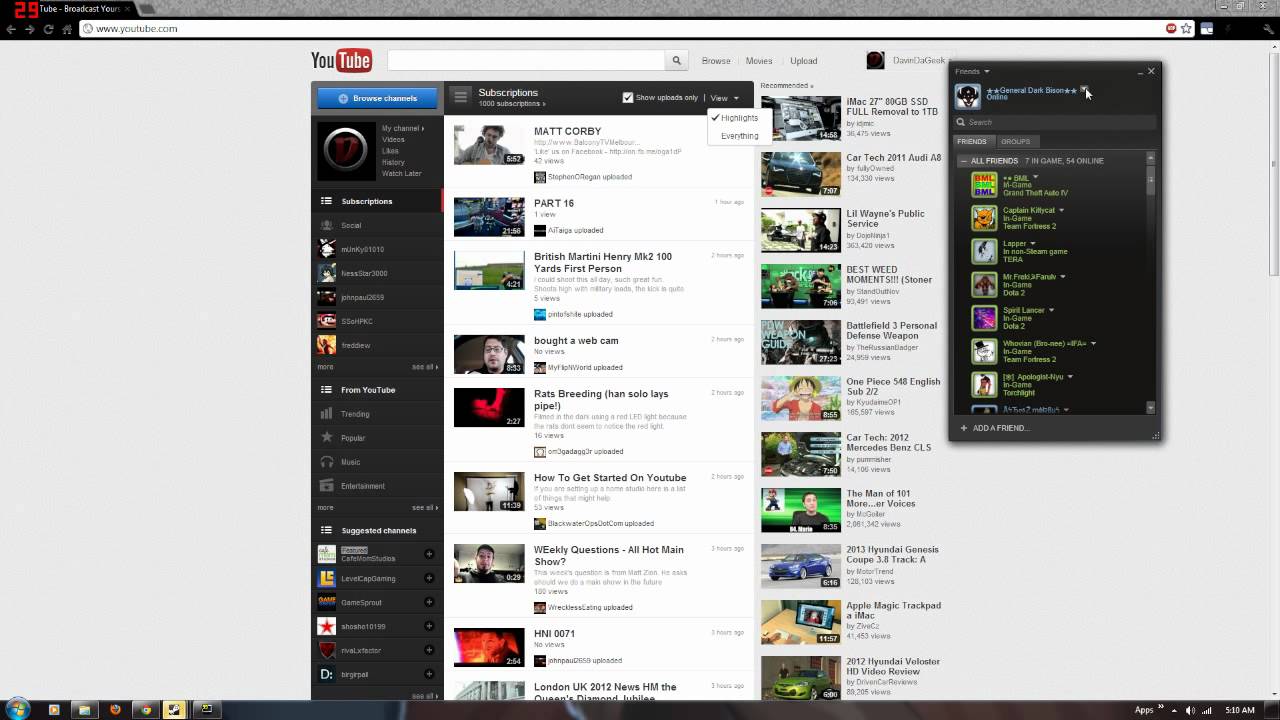This screenshot has height=720, width=1280.
Task: Open the bought a web cam thumbnail
Action: pos(489,354)
